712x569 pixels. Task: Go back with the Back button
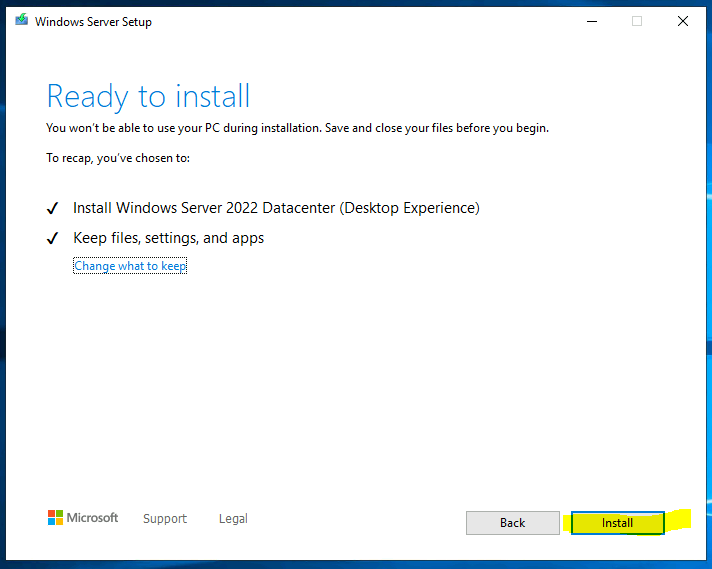(513, 523)
